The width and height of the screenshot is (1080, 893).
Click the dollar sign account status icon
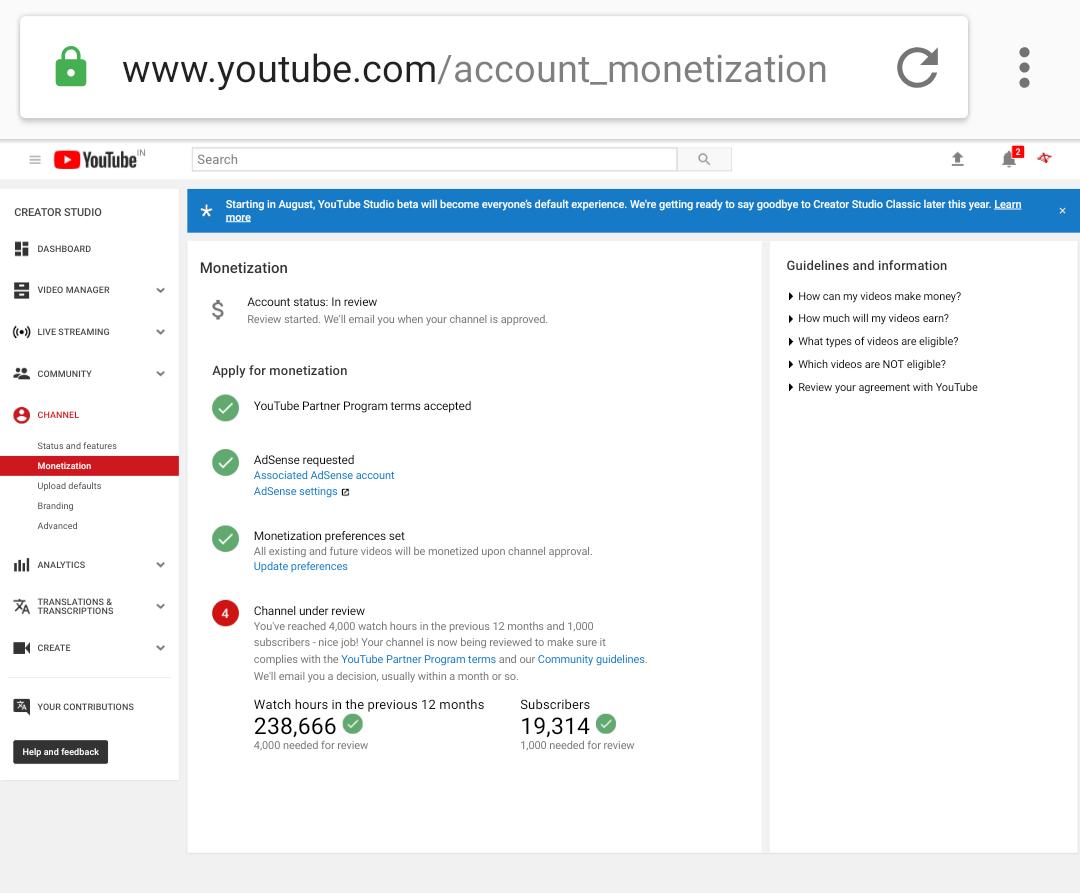(x=218, y=310)
